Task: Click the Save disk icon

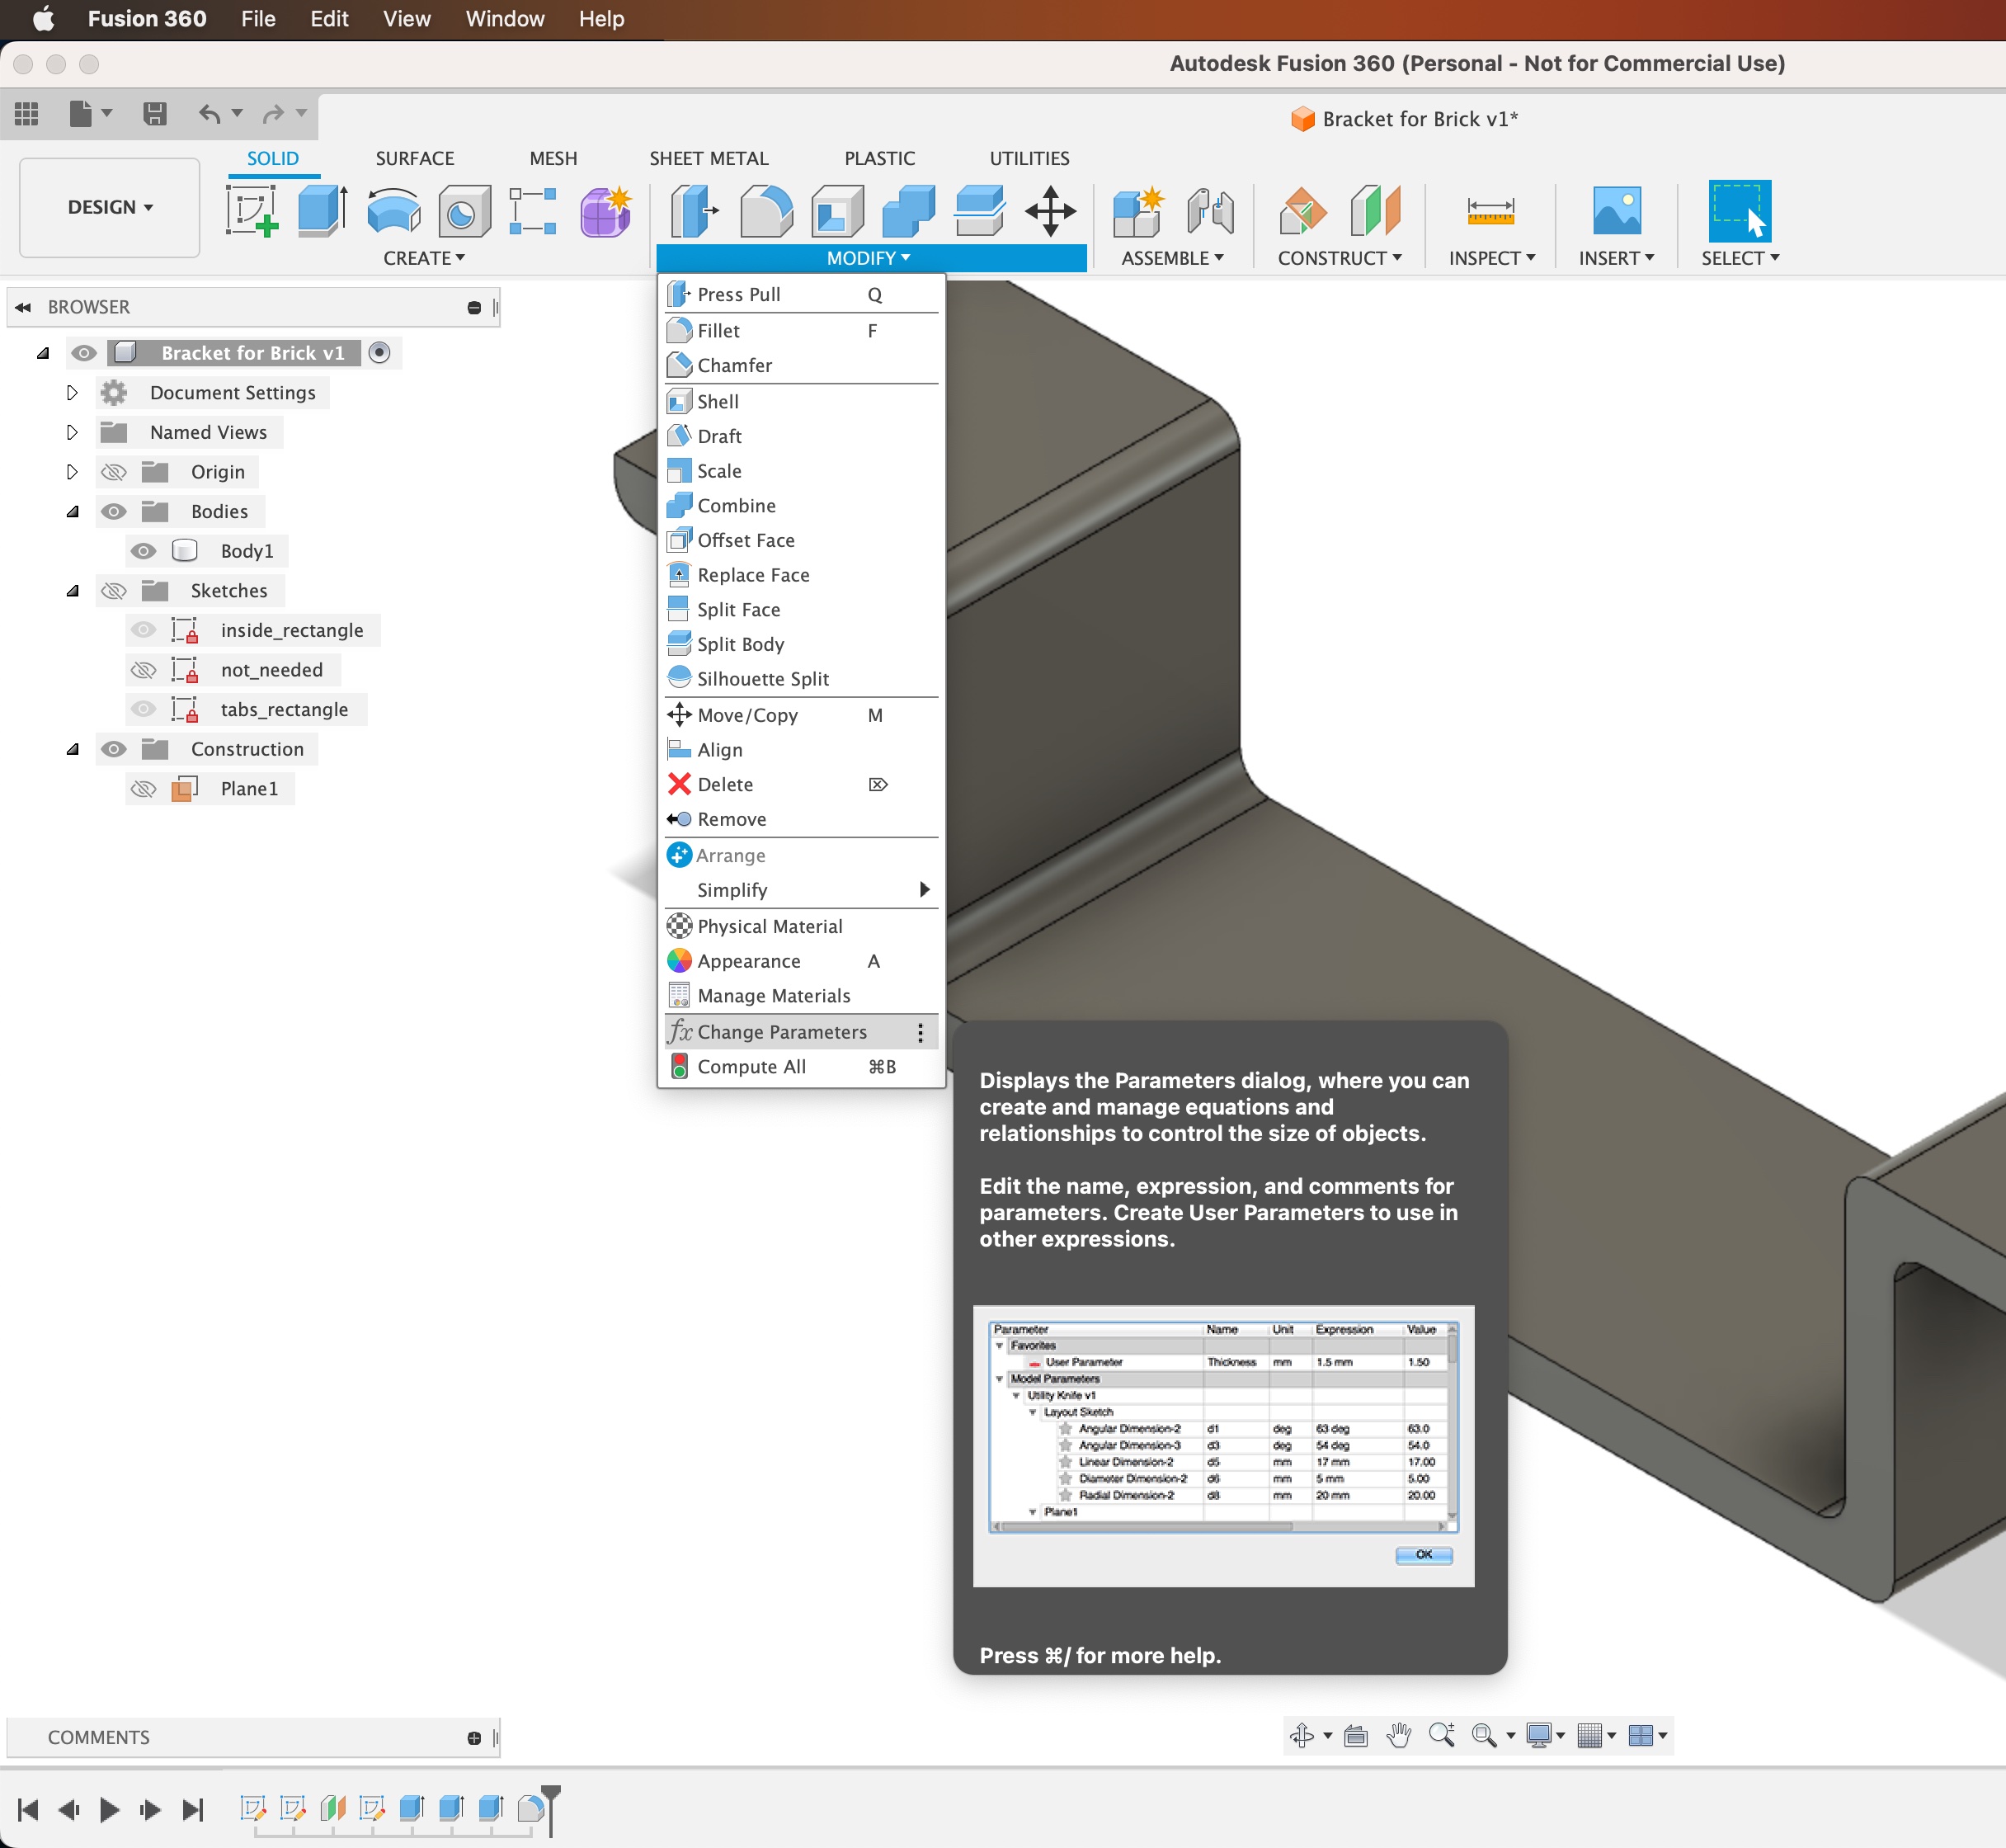Action: point(154,113)
